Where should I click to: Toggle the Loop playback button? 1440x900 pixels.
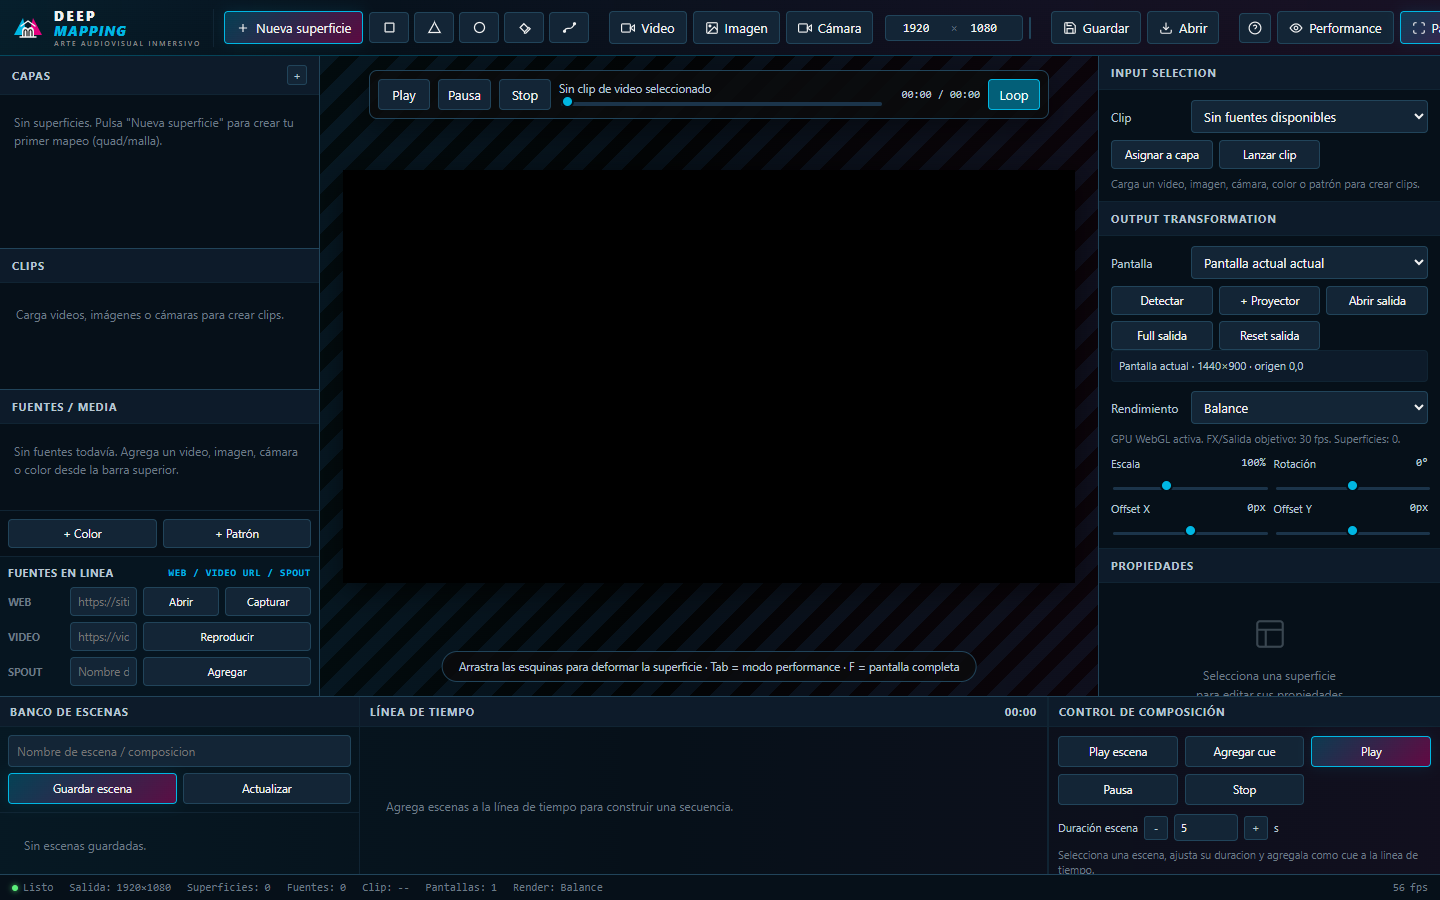click(1014, 95)
